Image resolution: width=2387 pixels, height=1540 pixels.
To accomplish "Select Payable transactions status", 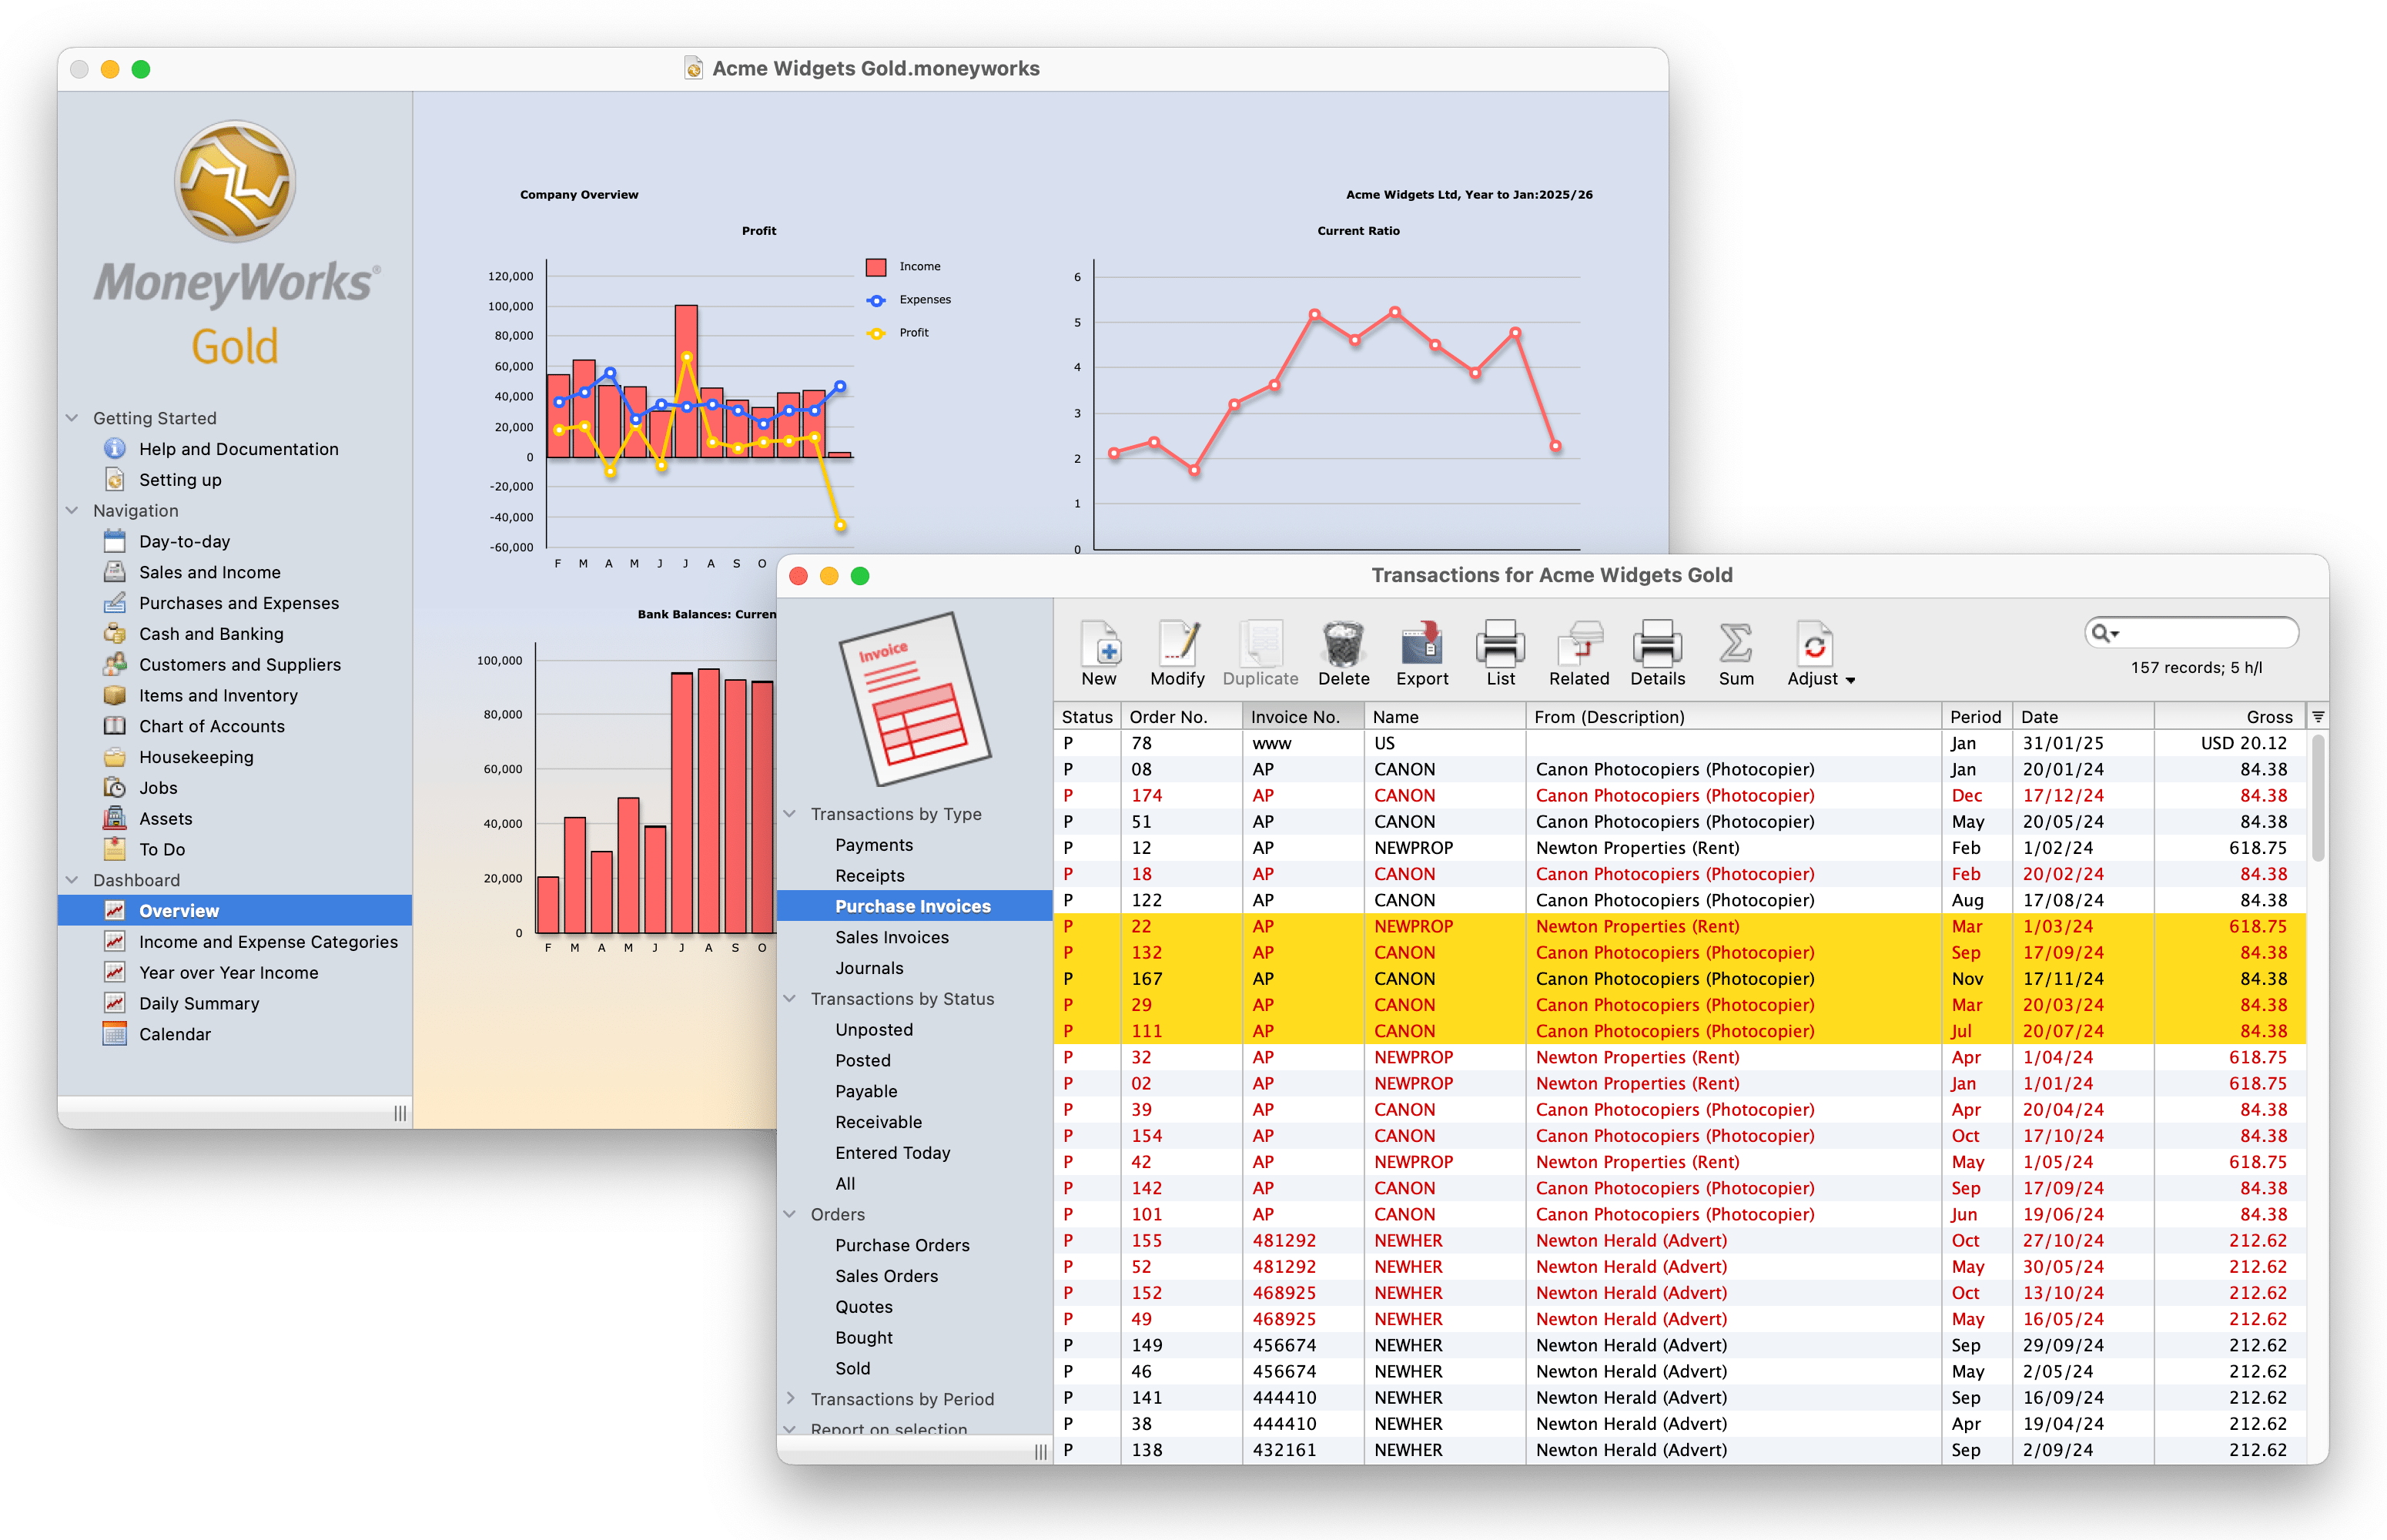I will pyautogui.click(x=866, y=1092).
